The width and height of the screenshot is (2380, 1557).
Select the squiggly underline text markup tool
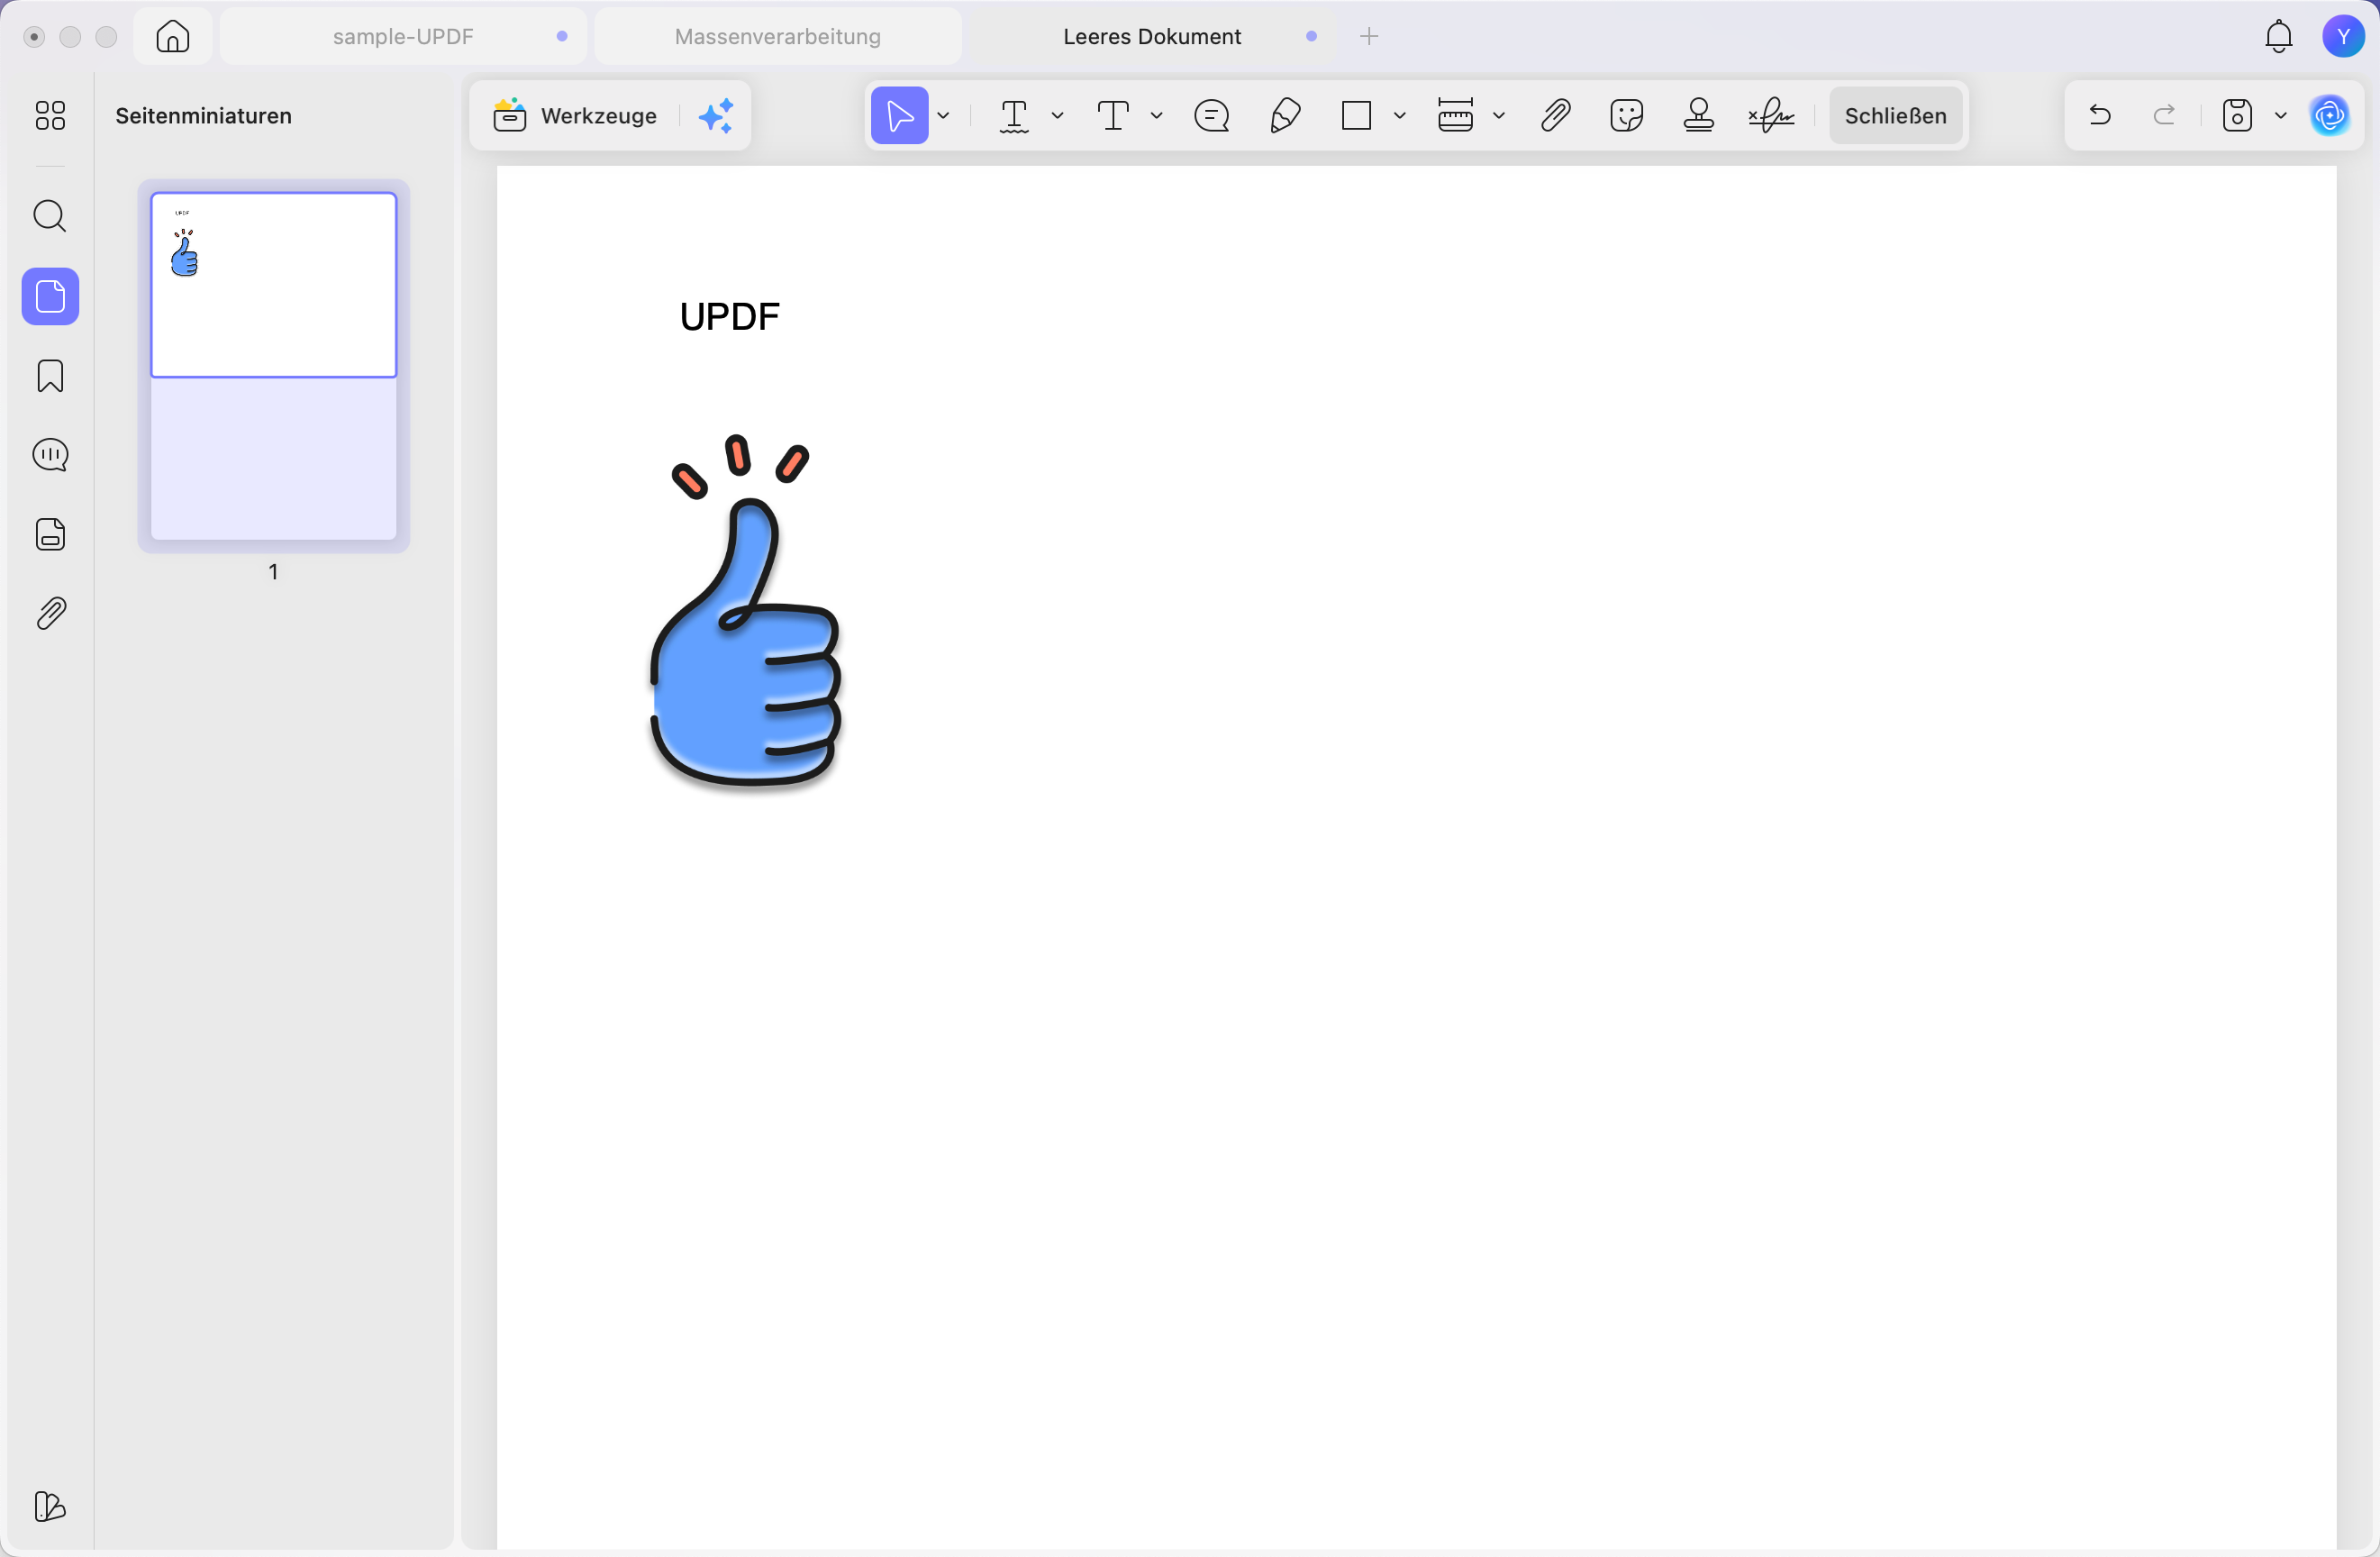pyautogui.click(x=1014, y=116)
